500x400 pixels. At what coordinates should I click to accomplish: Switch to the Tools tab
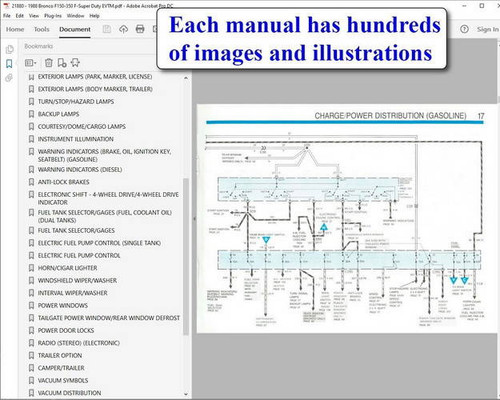41,29
